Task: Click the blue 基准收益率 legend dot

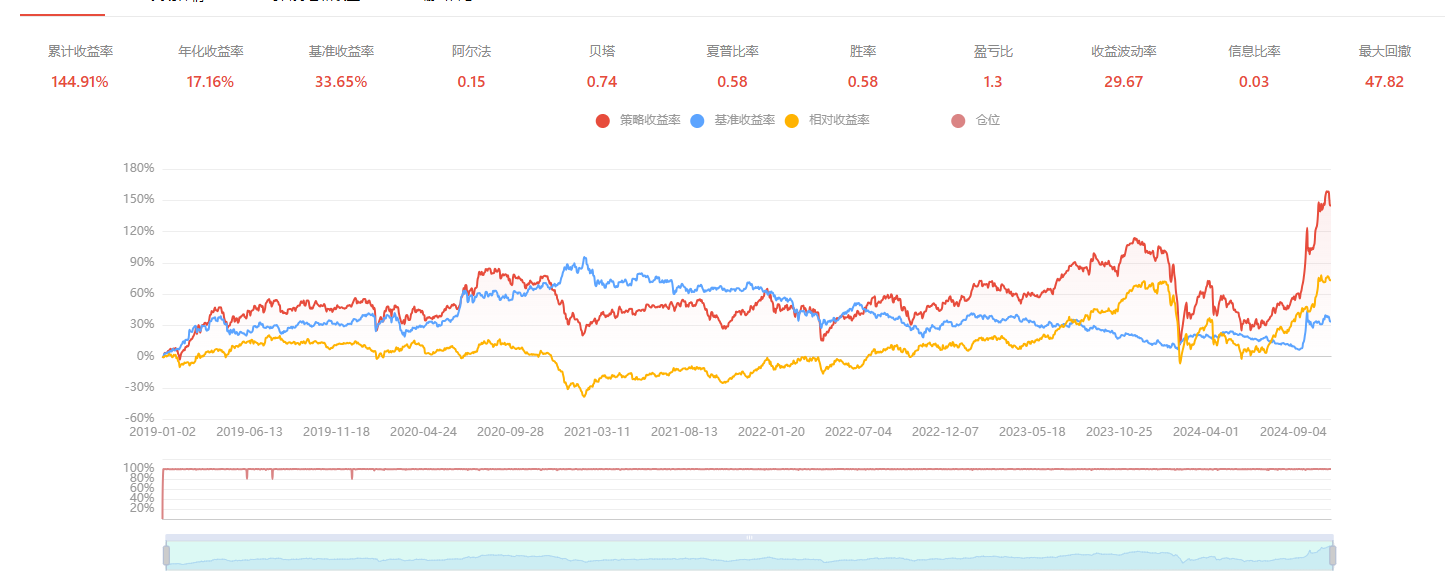Action: coord(697,121)
